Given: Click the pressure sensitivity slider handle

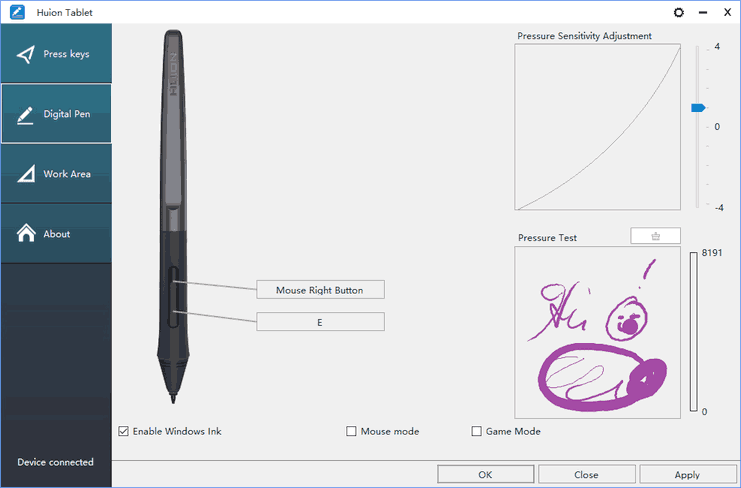Looking at the screenshot, I should tap(698, 107).
